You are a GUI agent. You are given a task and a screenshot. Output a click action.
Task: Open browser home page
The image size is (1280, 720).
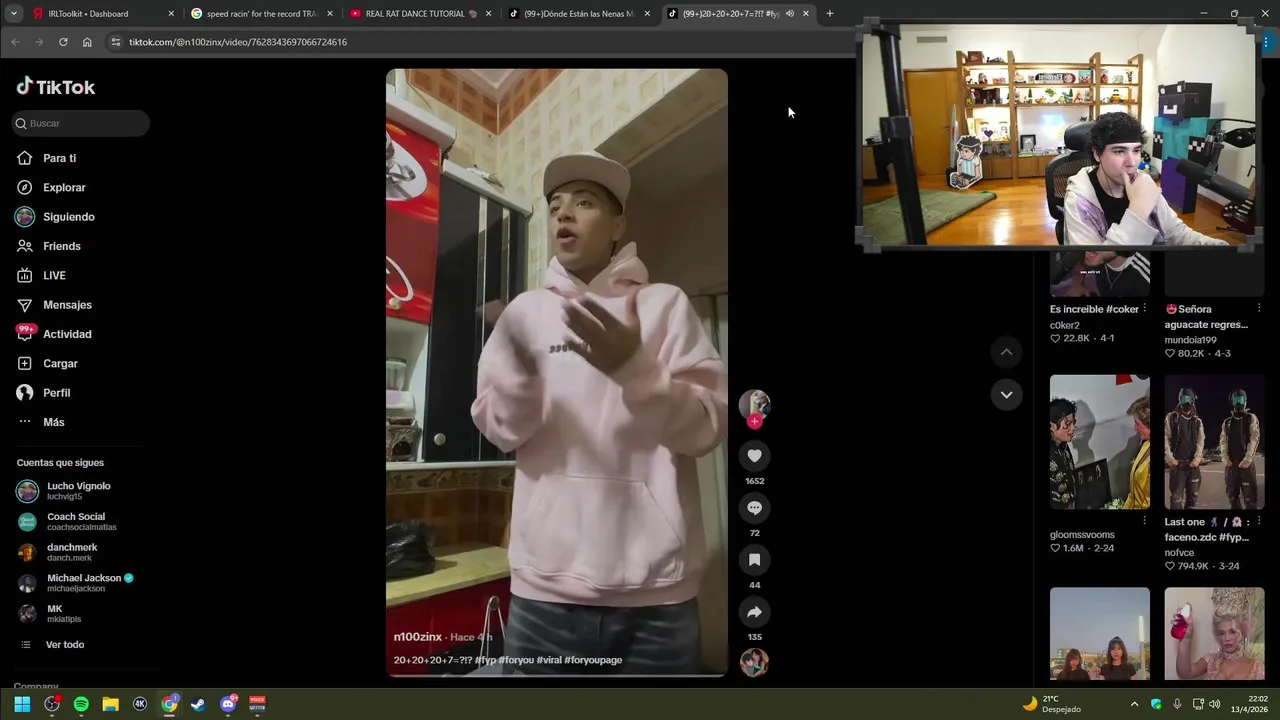pos(87,42)
